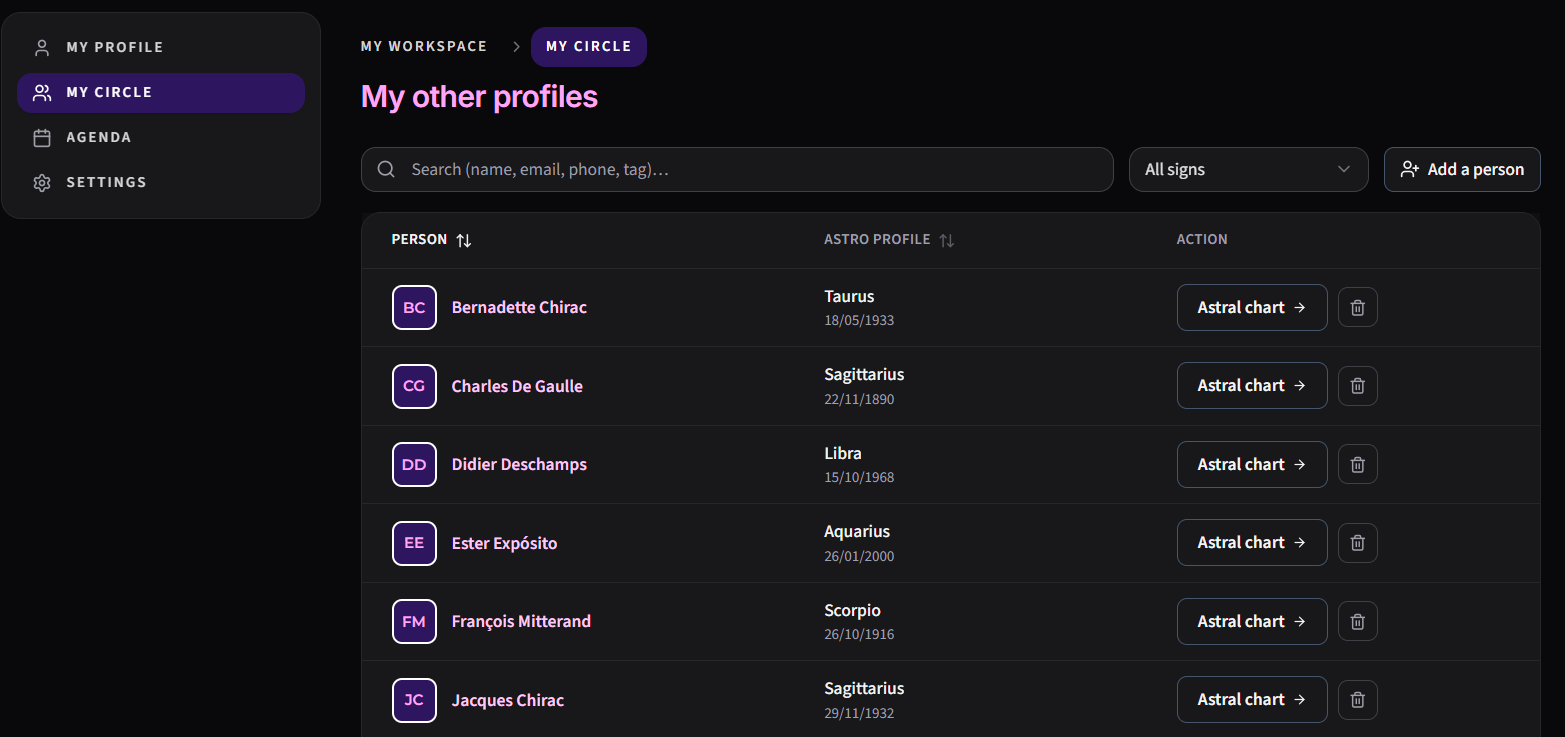The width and height of the screenshot is (1565, 737).
Task: View Ester Expósito's Astral chart
Action: pos(1252,542)
